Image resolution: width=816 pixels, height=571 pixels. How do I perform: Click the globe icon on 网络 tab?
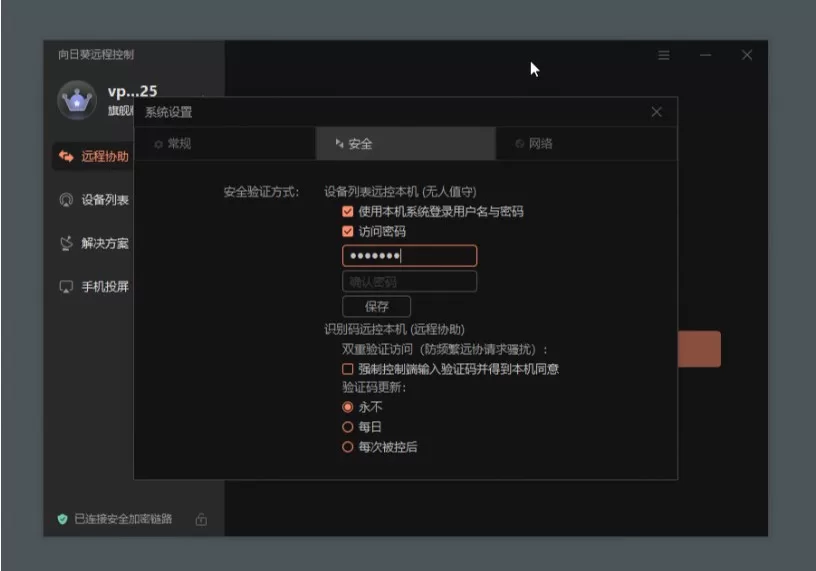coord(519,144)
